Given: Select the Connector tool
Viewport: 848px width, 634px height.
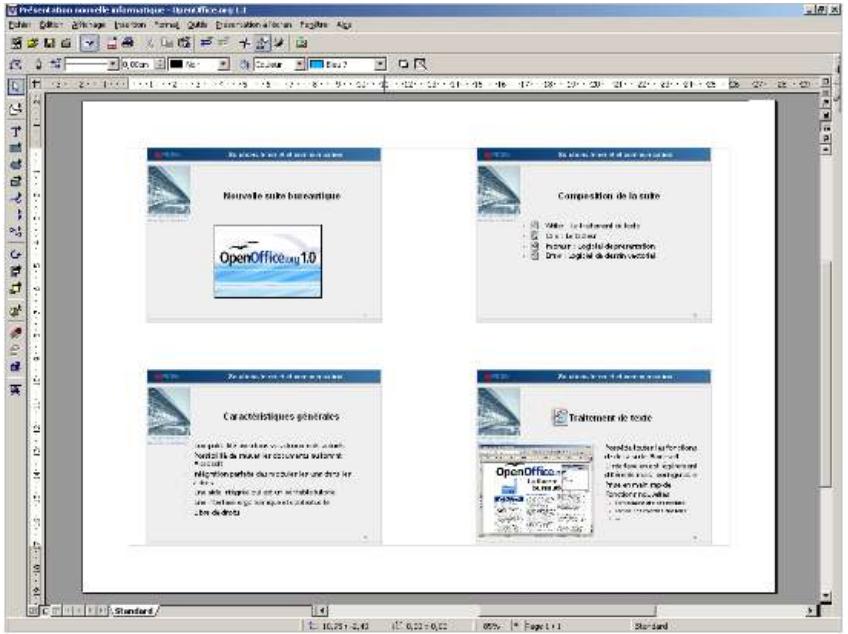Looking at the screenshot, I should coord(16,232).
